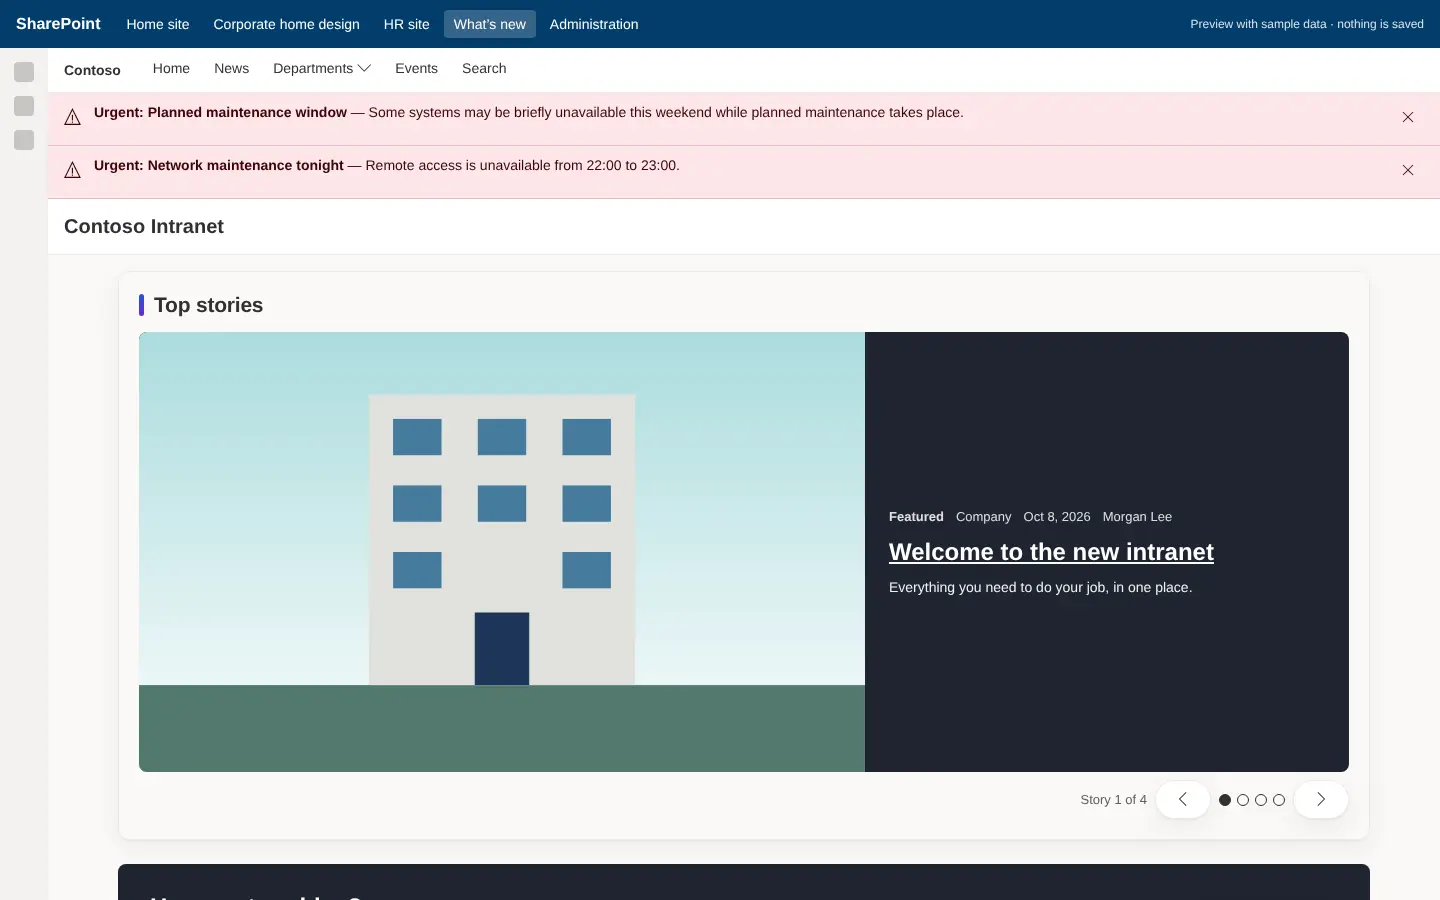The width and height of the screenshot is (1440, 900).
Task: Go to Home in site navigation
Action: click(171, 69)
